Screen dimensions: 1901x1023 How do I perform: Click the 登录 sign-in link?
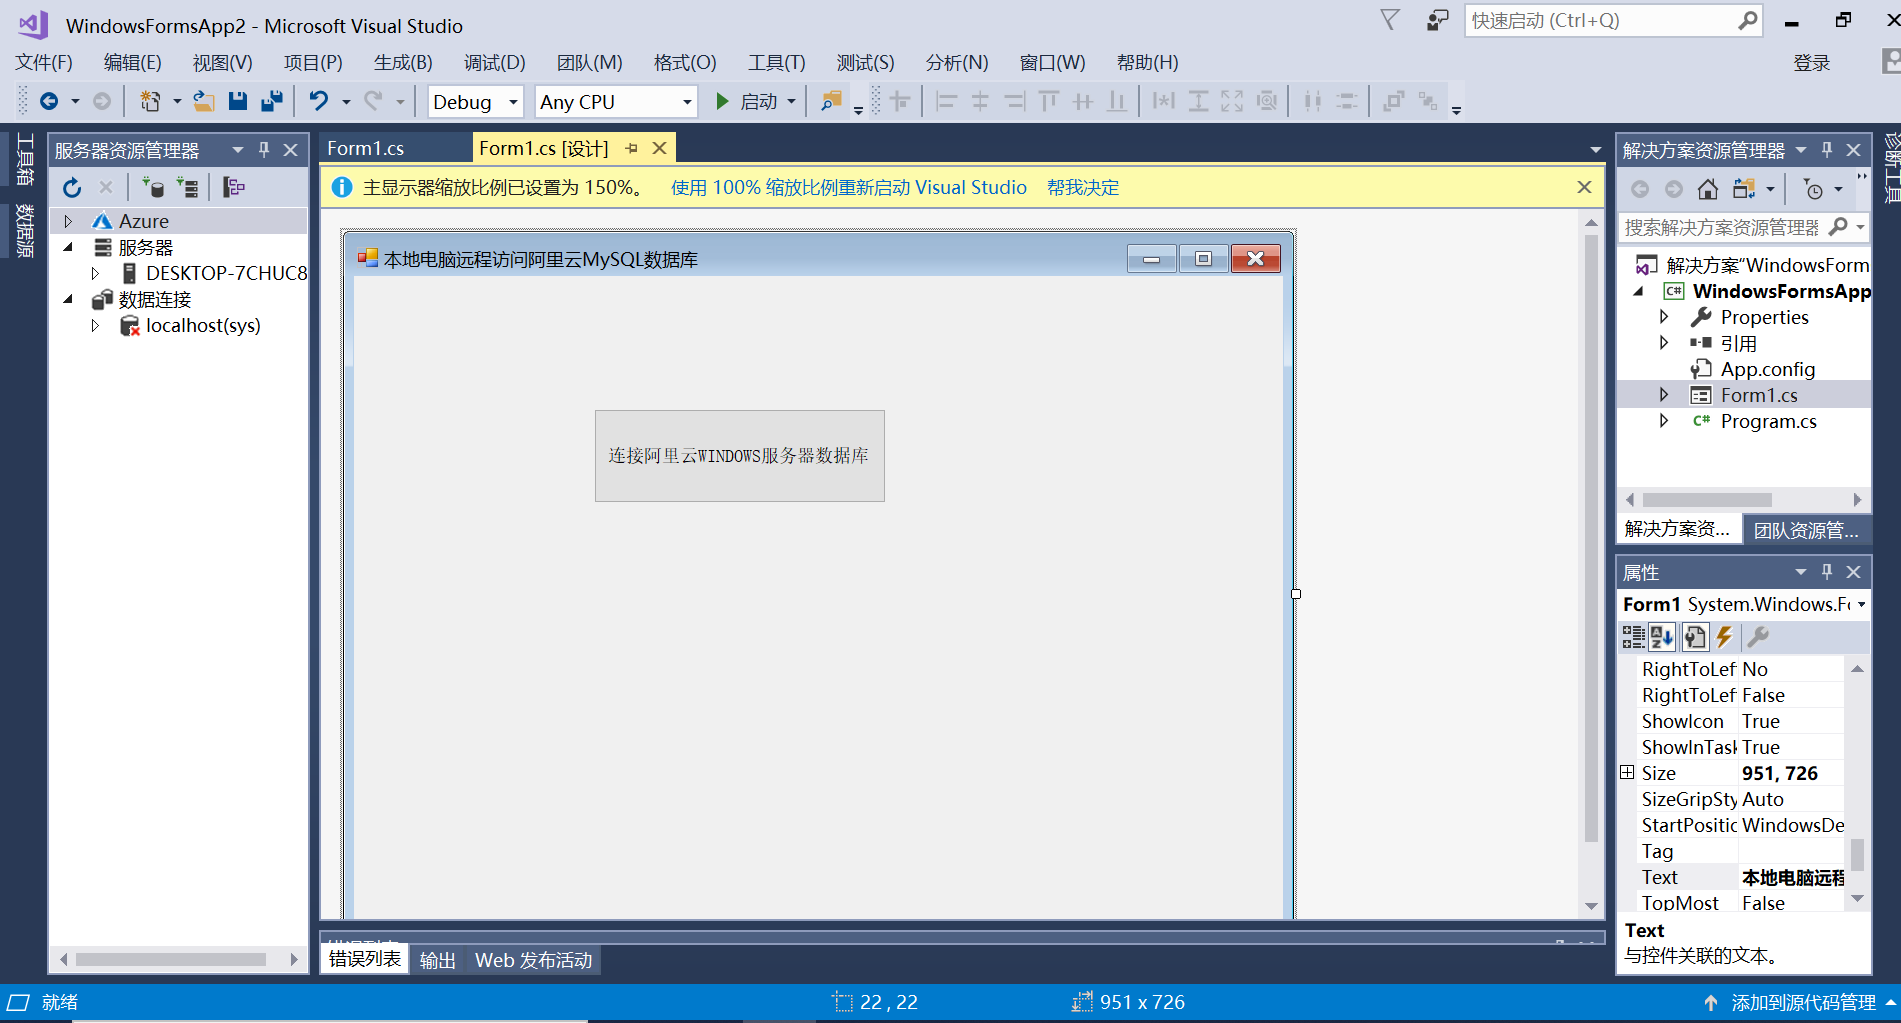tap(1812, 63)
